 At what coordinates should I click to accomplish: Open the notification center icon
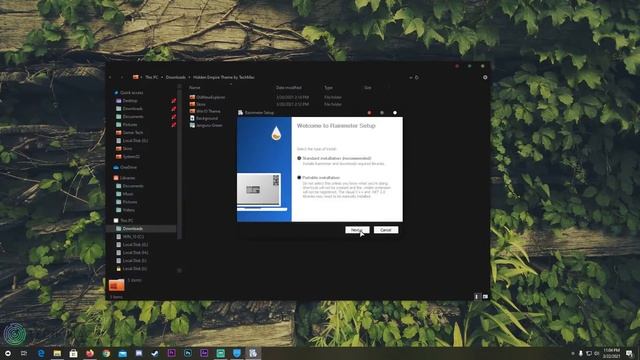coord(629,353)
